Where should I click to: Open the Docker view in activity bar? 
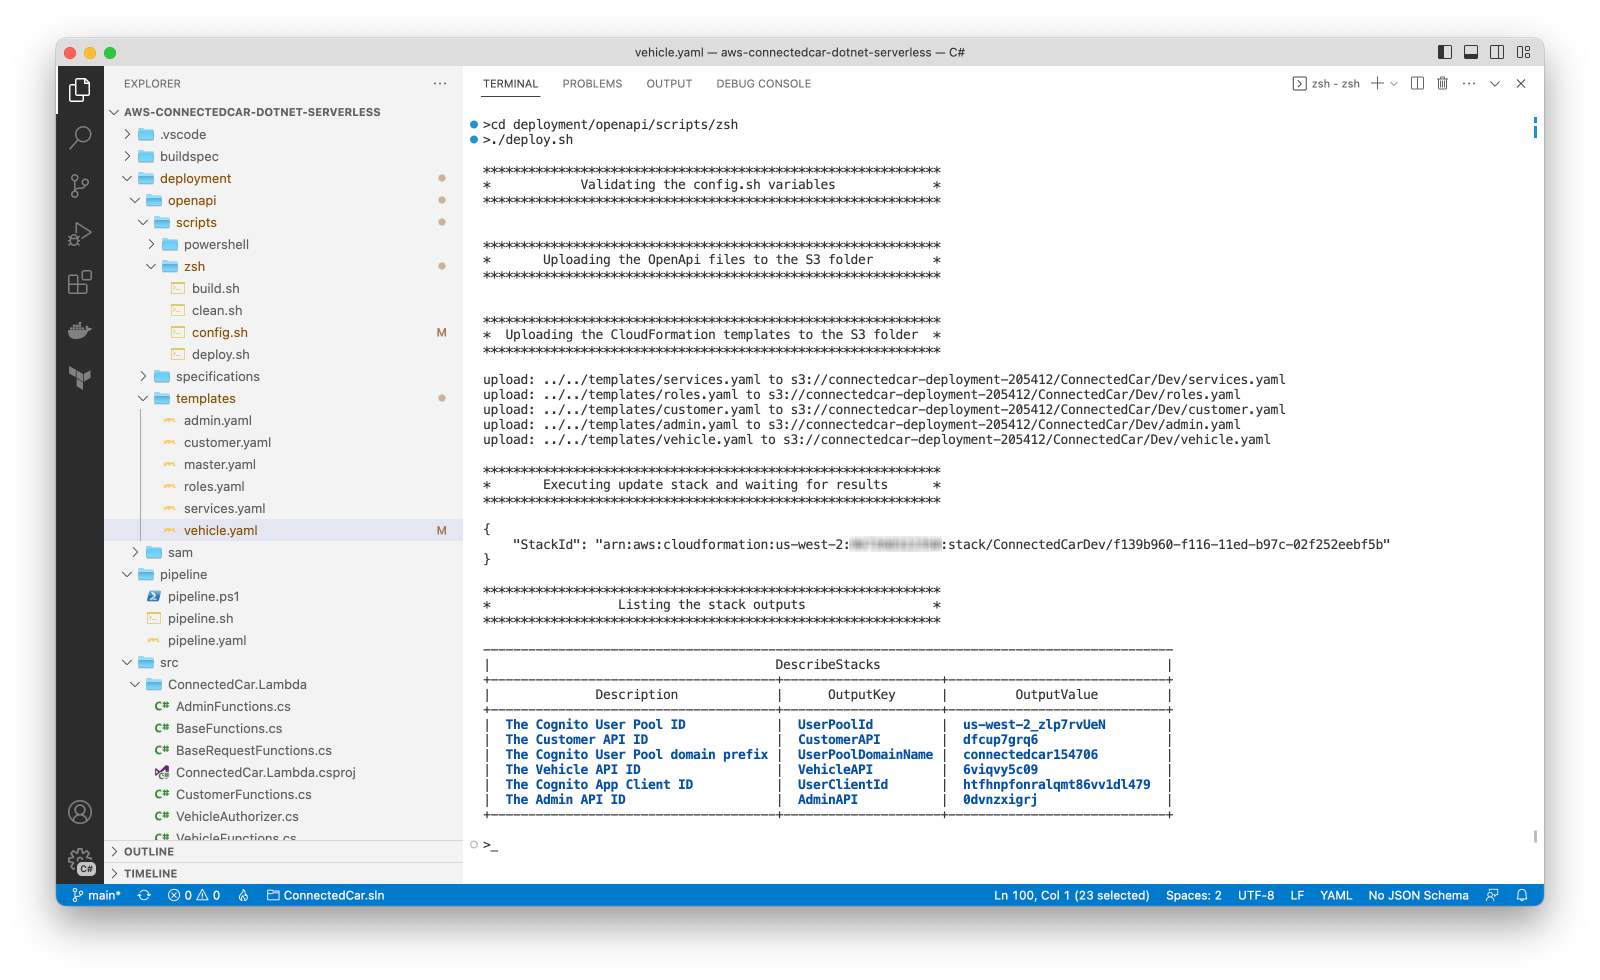tap(80, 330)
